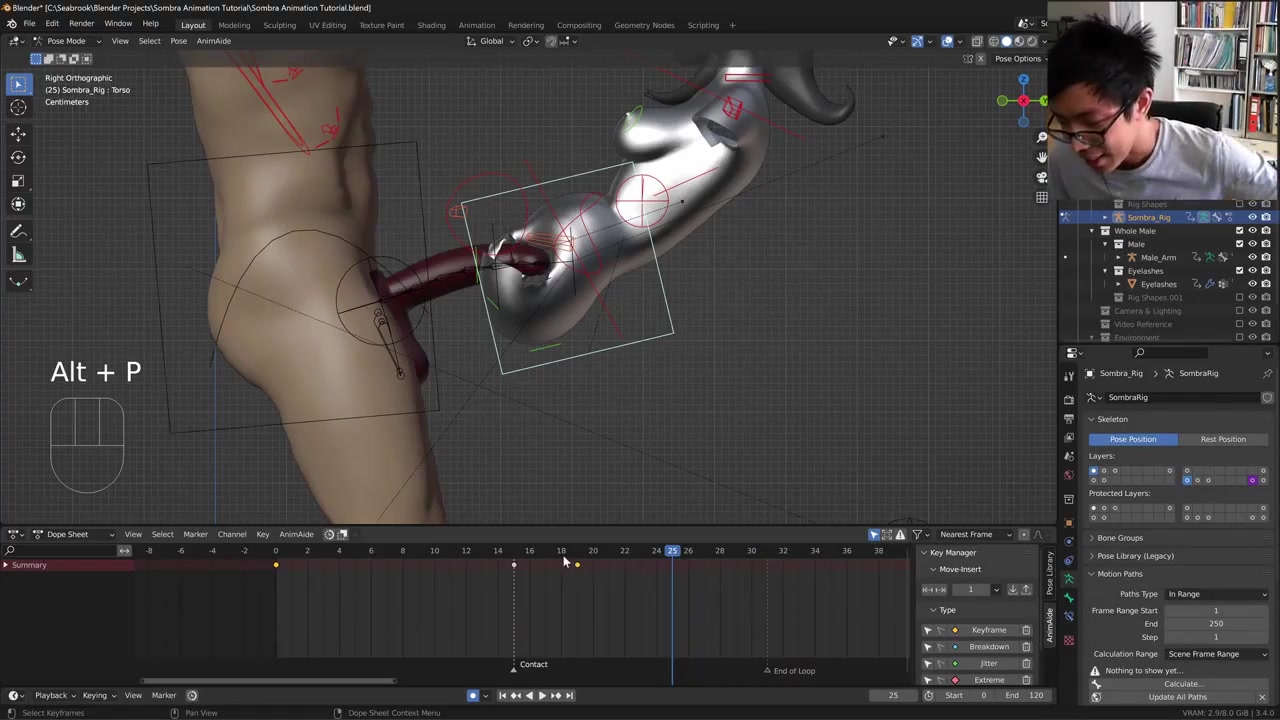This screenshot has height=720, width=1280.
Task: Select the Cursor tool in the toolbar
Action: click(x=18, y=108)
